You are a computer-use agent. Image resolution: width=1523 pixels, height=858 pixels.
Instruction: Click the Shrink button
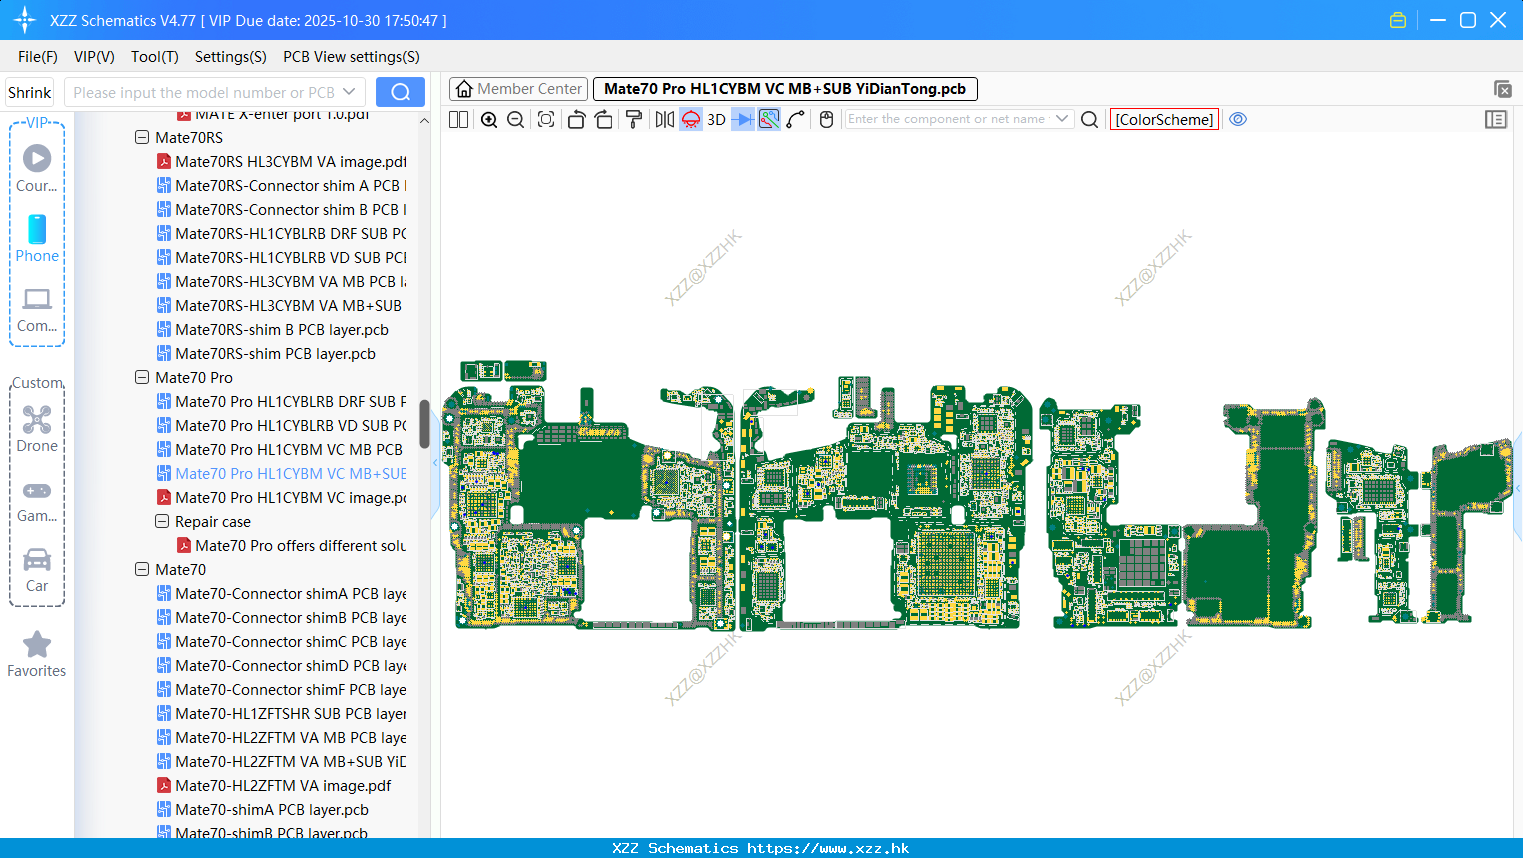[x=29, y=92]
